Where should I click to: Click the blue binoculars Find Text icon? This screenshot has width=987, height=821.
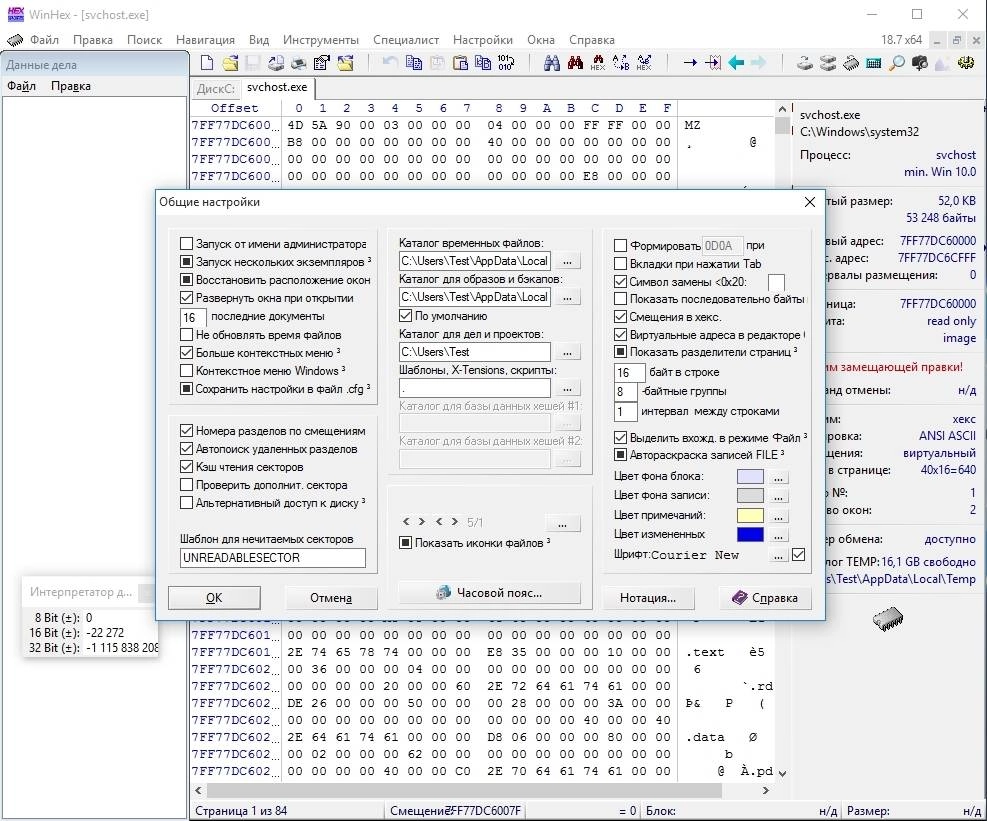[x=552, y=62]
